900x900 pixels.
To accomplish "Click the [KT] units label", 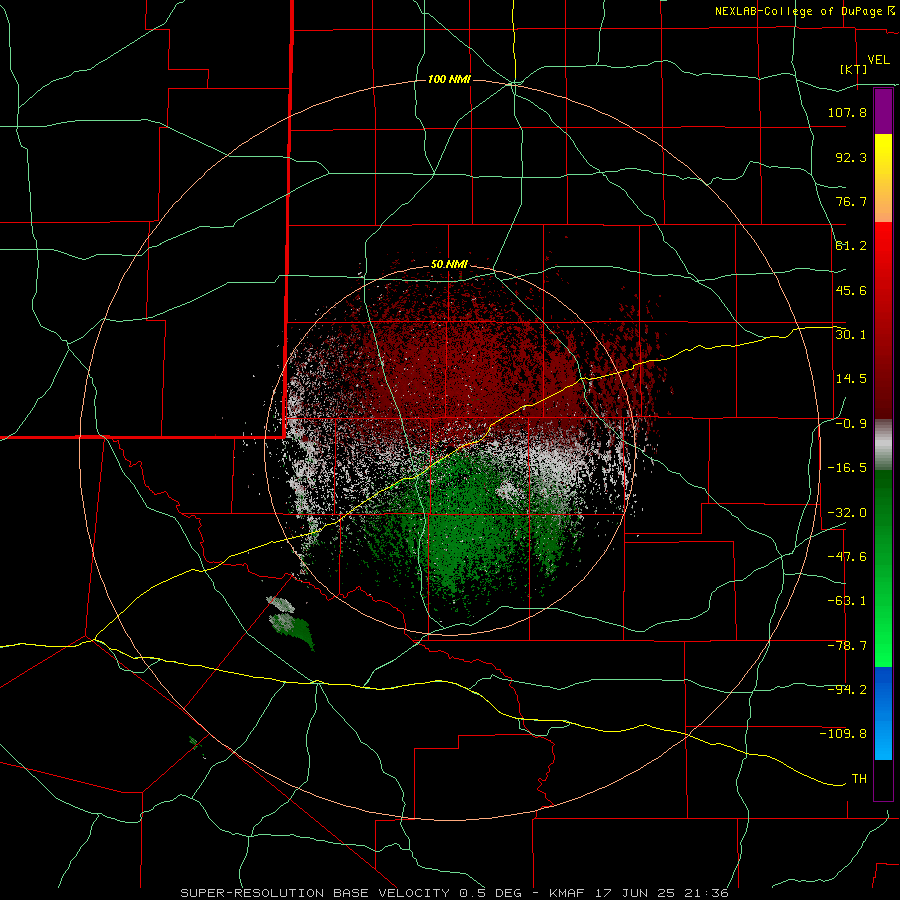I will 854,69.
